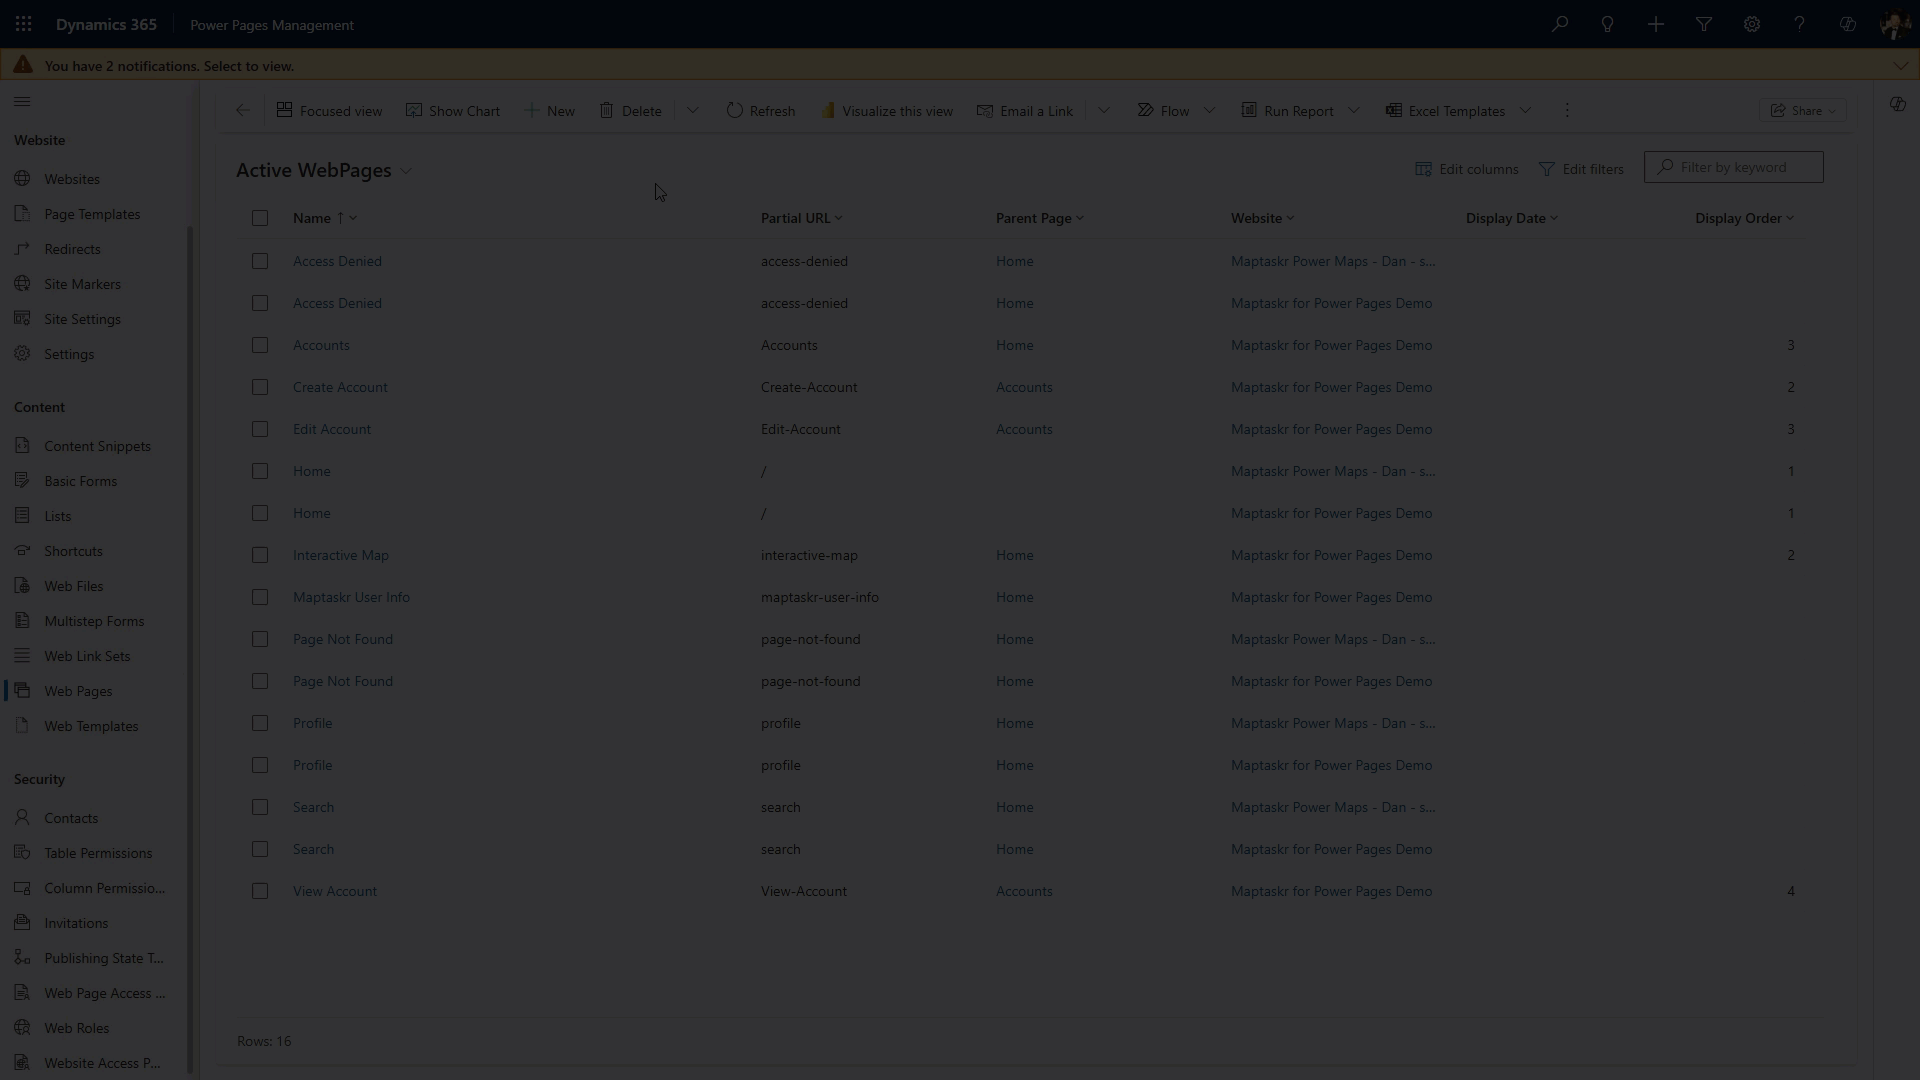Image resolution: width=1920 pixels, height=1080 pixels.
Task: Check the Create Account row checkbox
Action: click(x=260, y=387)
